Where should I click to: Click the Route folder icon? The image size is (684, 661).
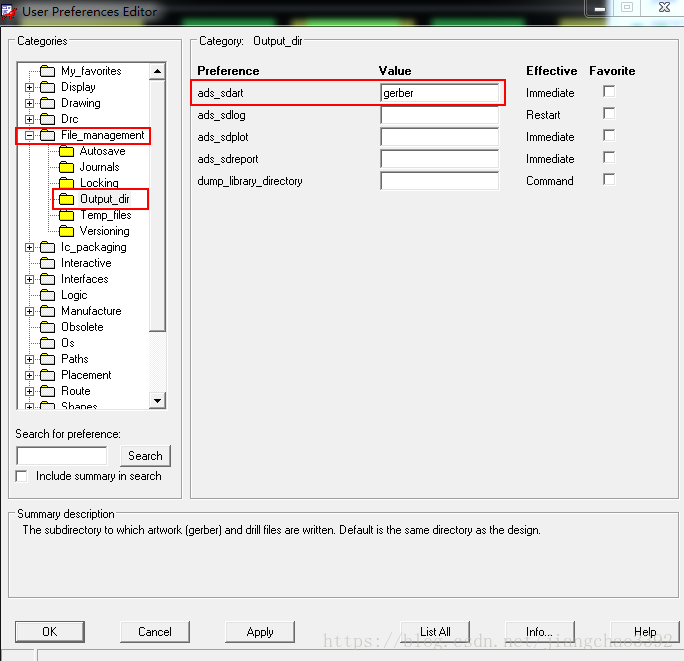pyautogui.click(x=48, y=391)
